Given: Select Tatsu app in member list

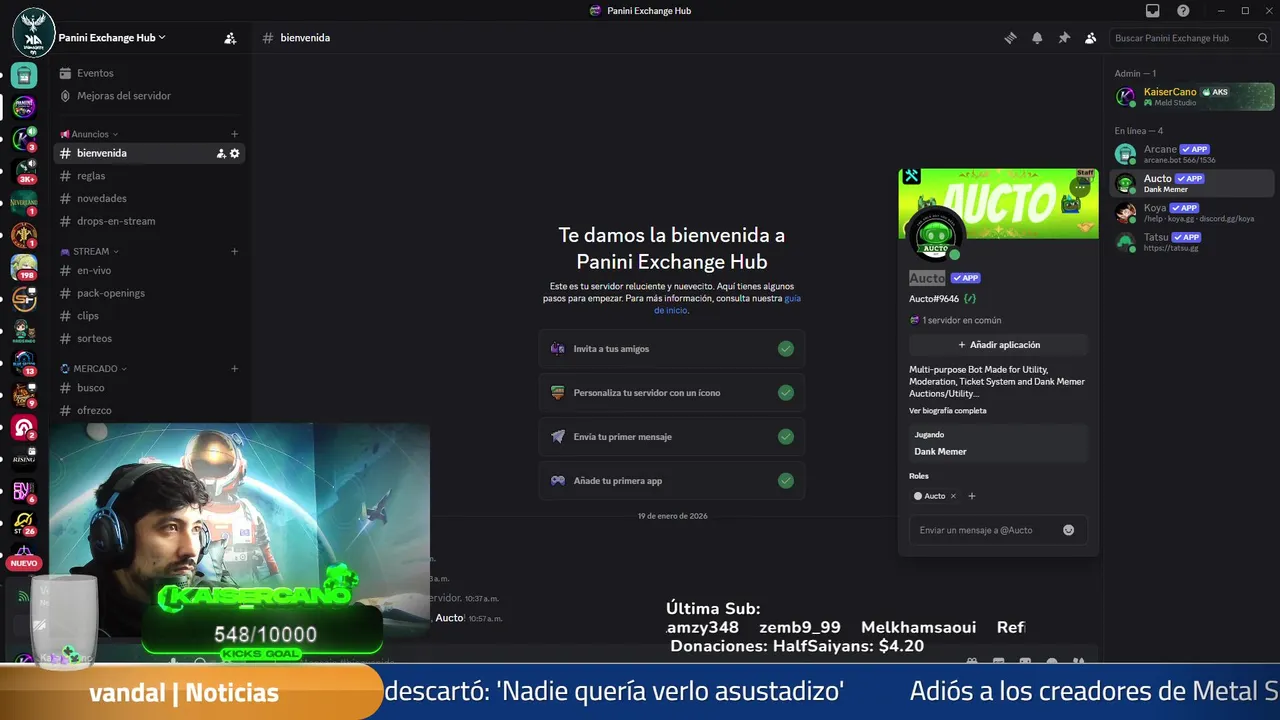Looking at the screenshot, I should click(1192, 242).
